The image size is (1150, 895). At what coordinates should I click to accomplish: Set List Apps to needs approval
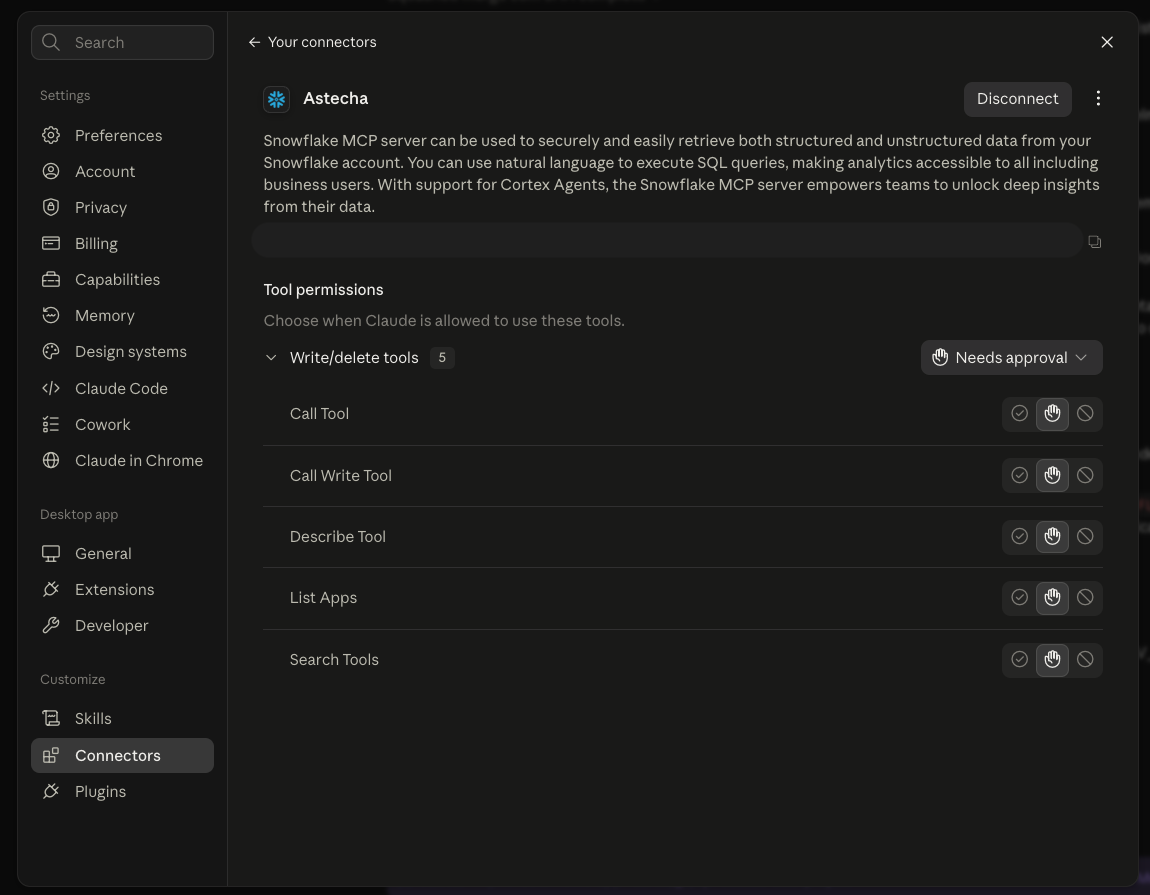[x=1052, y=597]
